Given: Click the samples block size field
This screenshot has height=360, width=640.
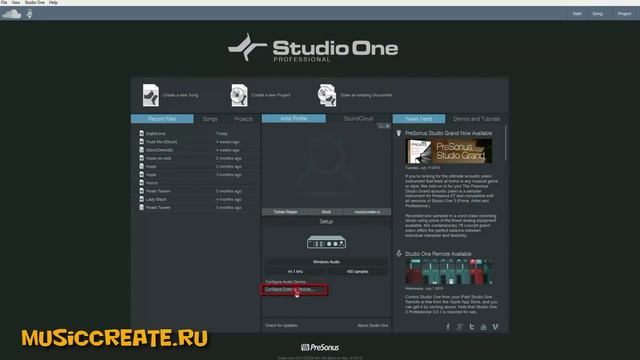Looking at the screenshot, I should (357, 271).
